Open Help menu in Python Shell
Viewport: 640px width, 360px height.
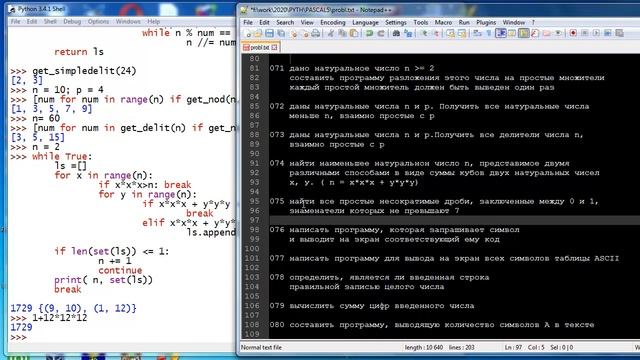[x=153, y=22]
